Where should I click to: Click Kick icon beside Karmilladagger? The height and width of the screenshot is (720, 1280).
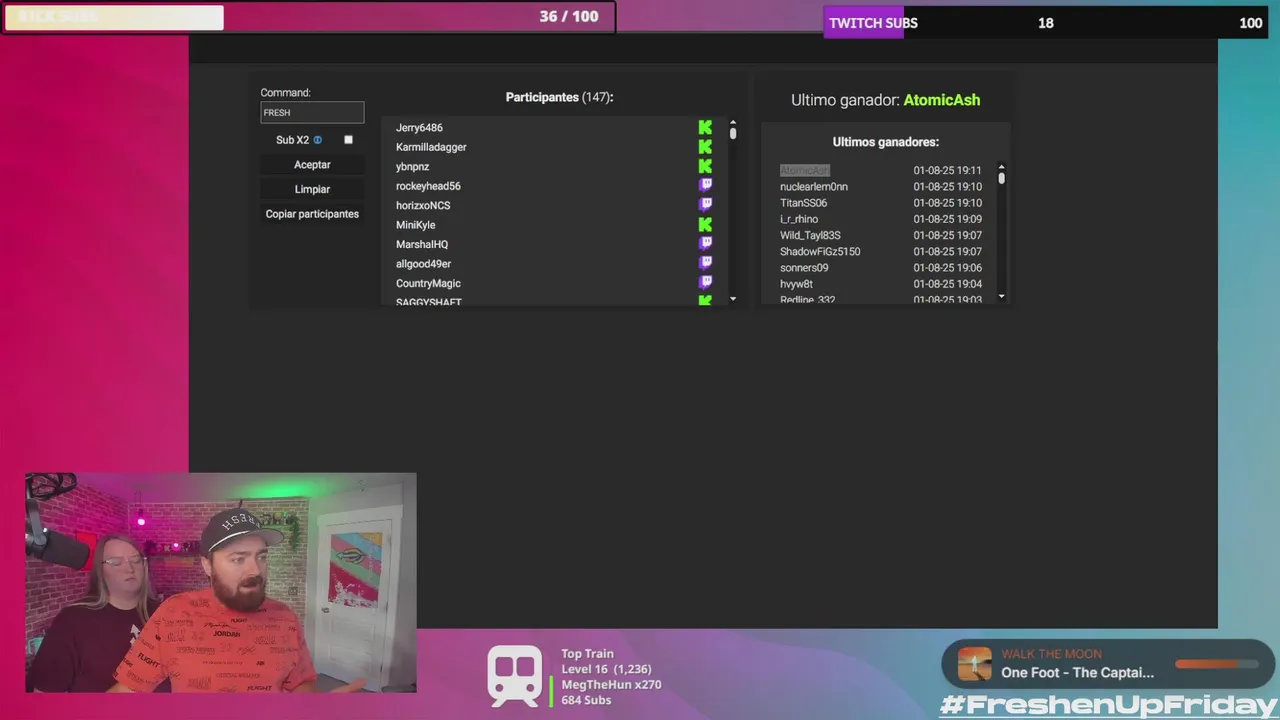pyautogui.click(x=705, y=147)
